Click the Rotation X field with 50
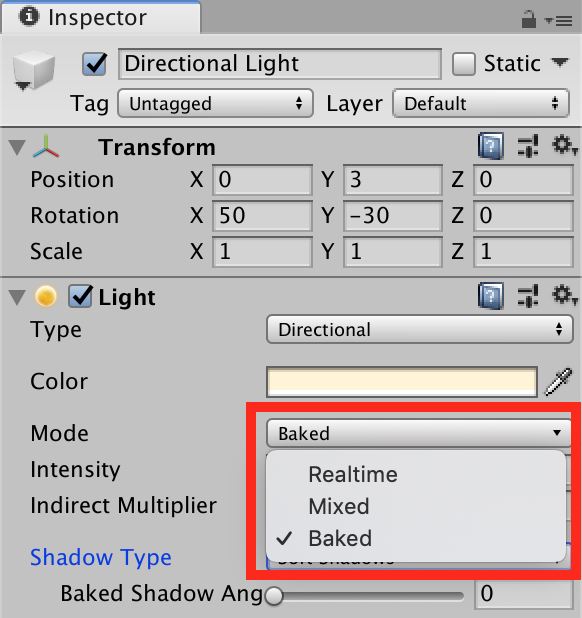 [x=262, y=216]
